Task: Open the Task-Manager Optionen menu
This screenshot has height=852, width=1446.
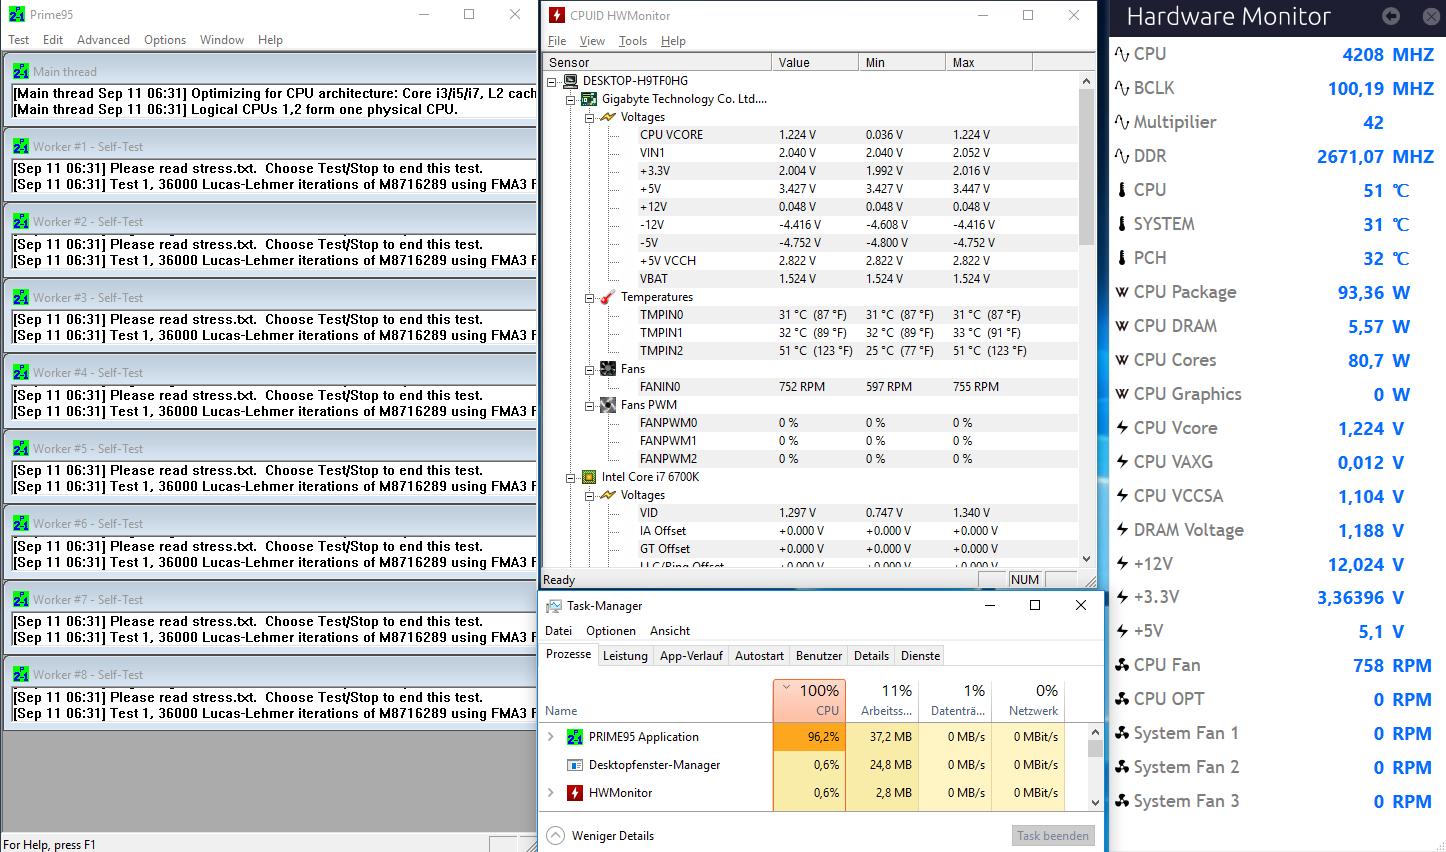Action: [611, 631]
